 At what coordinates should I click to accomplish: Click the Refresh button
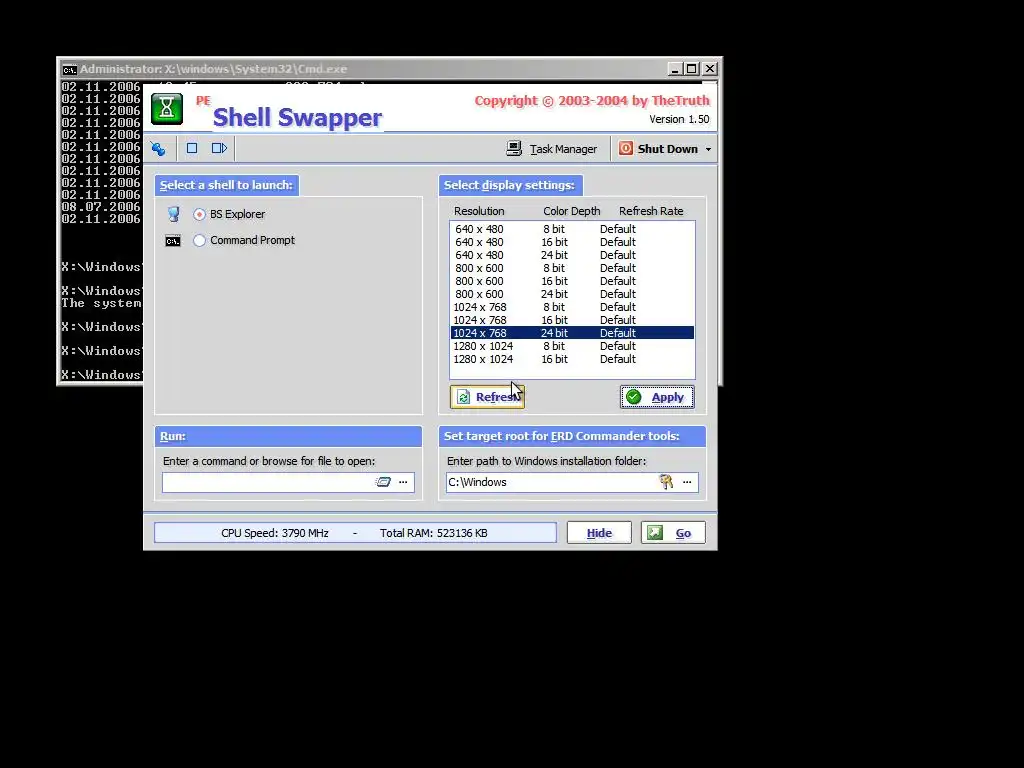(x=487, y=397)
